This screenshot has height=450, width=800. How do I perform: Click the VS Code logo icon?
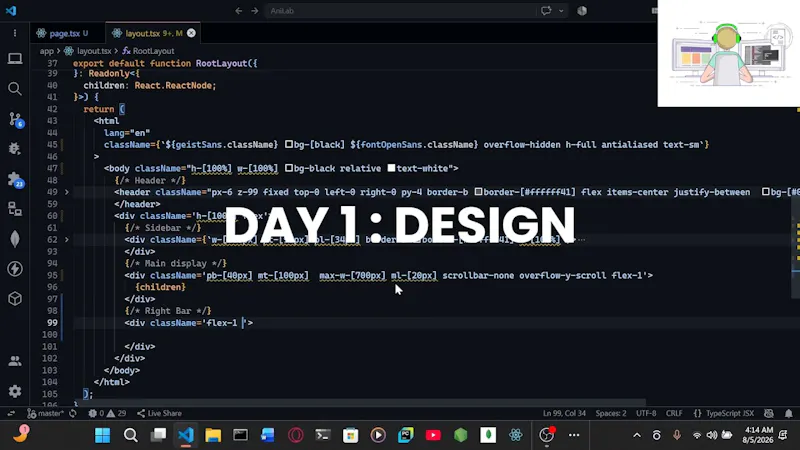[x=11, y=11]
